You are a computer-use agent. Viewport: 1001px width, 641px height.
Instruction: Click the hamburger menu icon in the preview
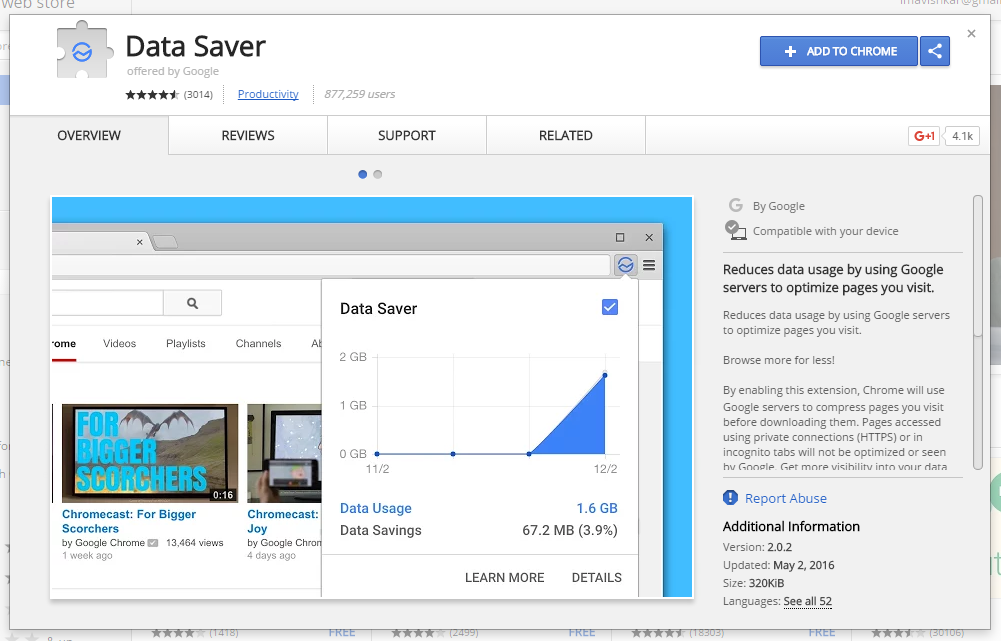point(649,265)
